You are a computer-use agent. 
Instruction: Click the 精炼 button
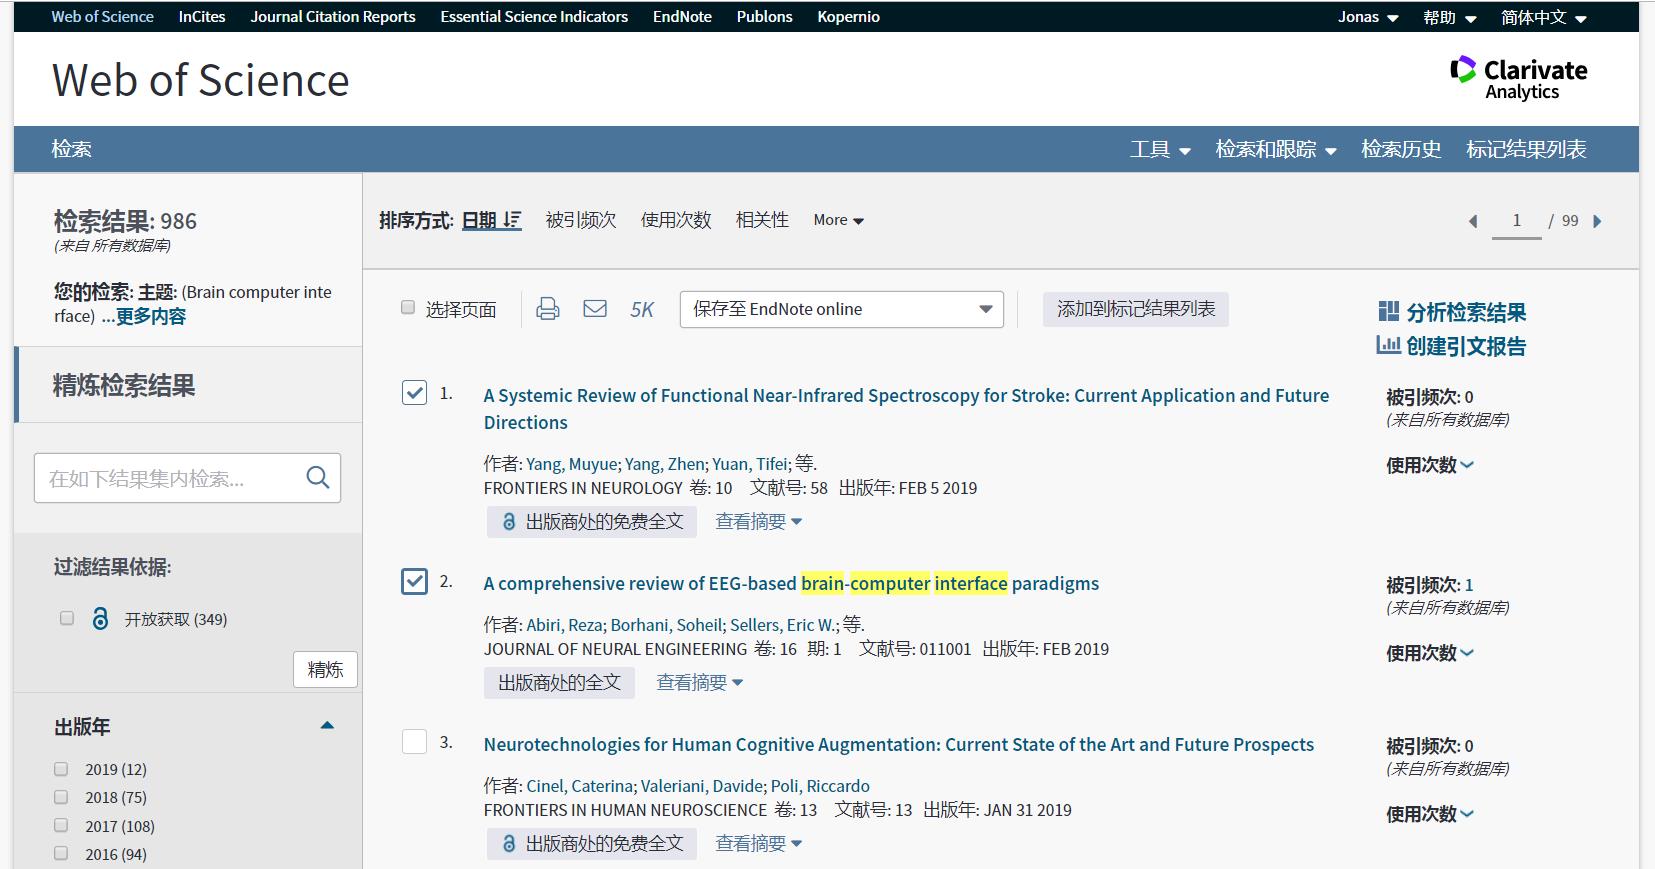(x=325, y=669)
